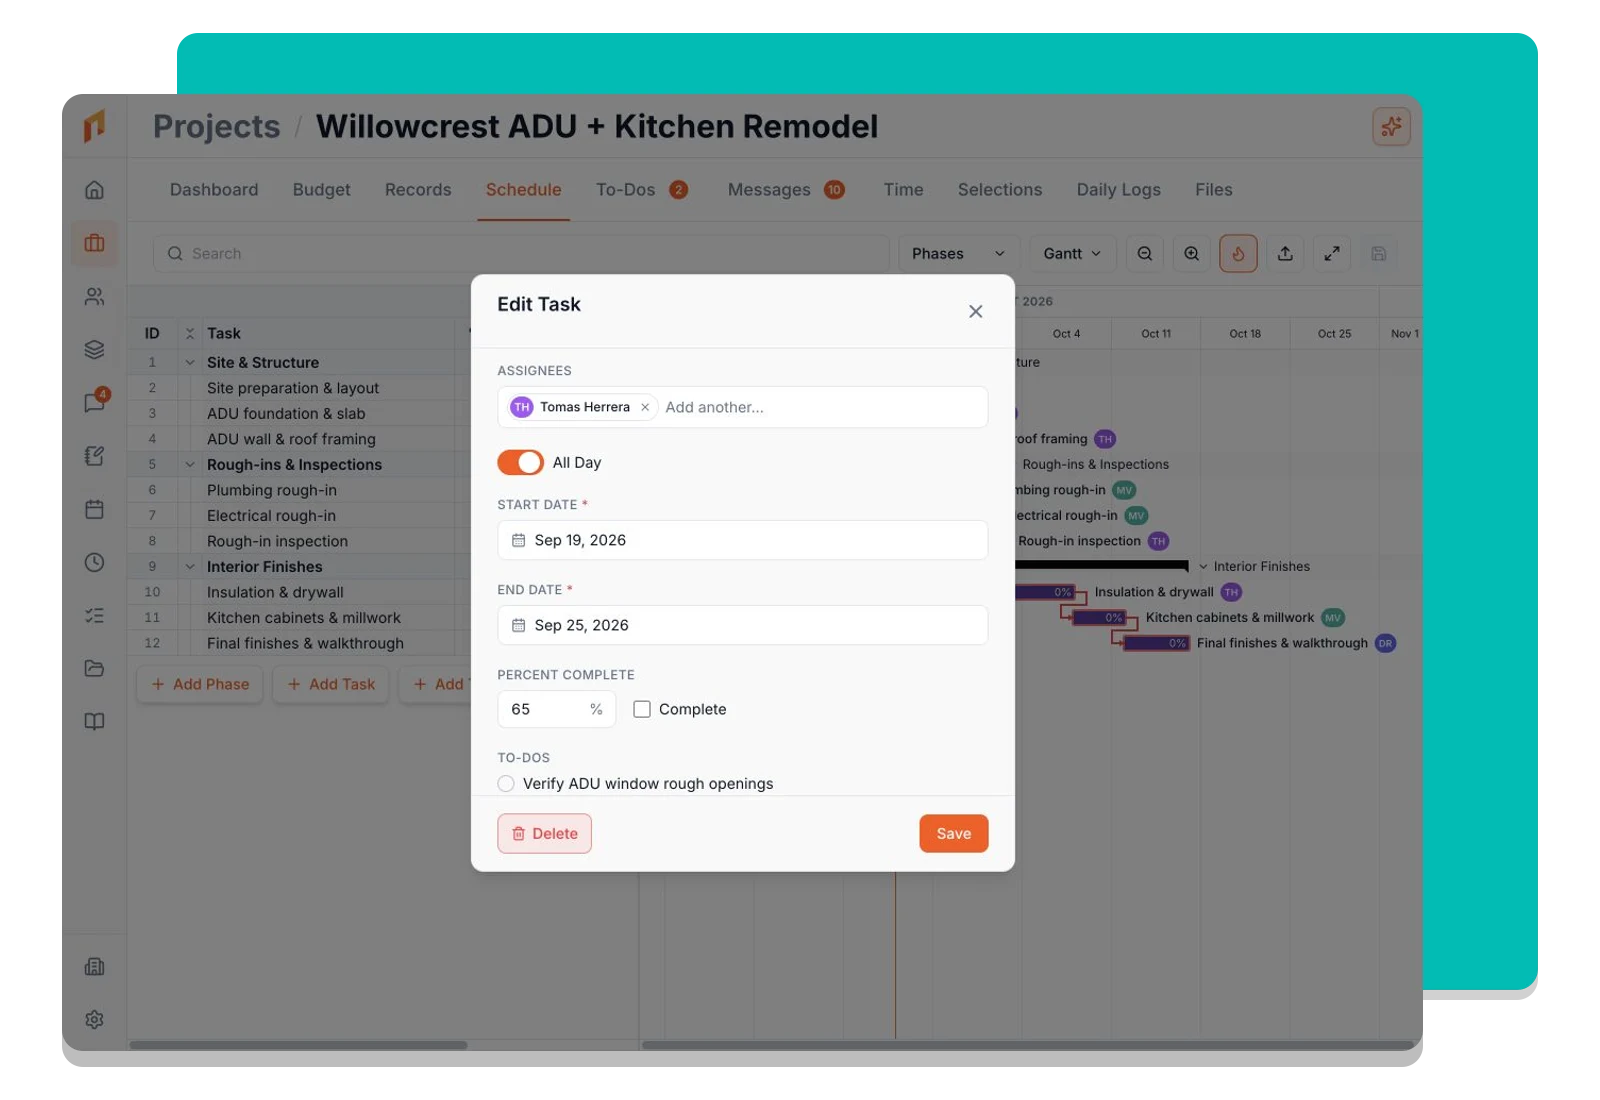Viewport: 1600px width, 1100px height.
Task: Toggle the All Day switch off
Action: coord(520,462)
